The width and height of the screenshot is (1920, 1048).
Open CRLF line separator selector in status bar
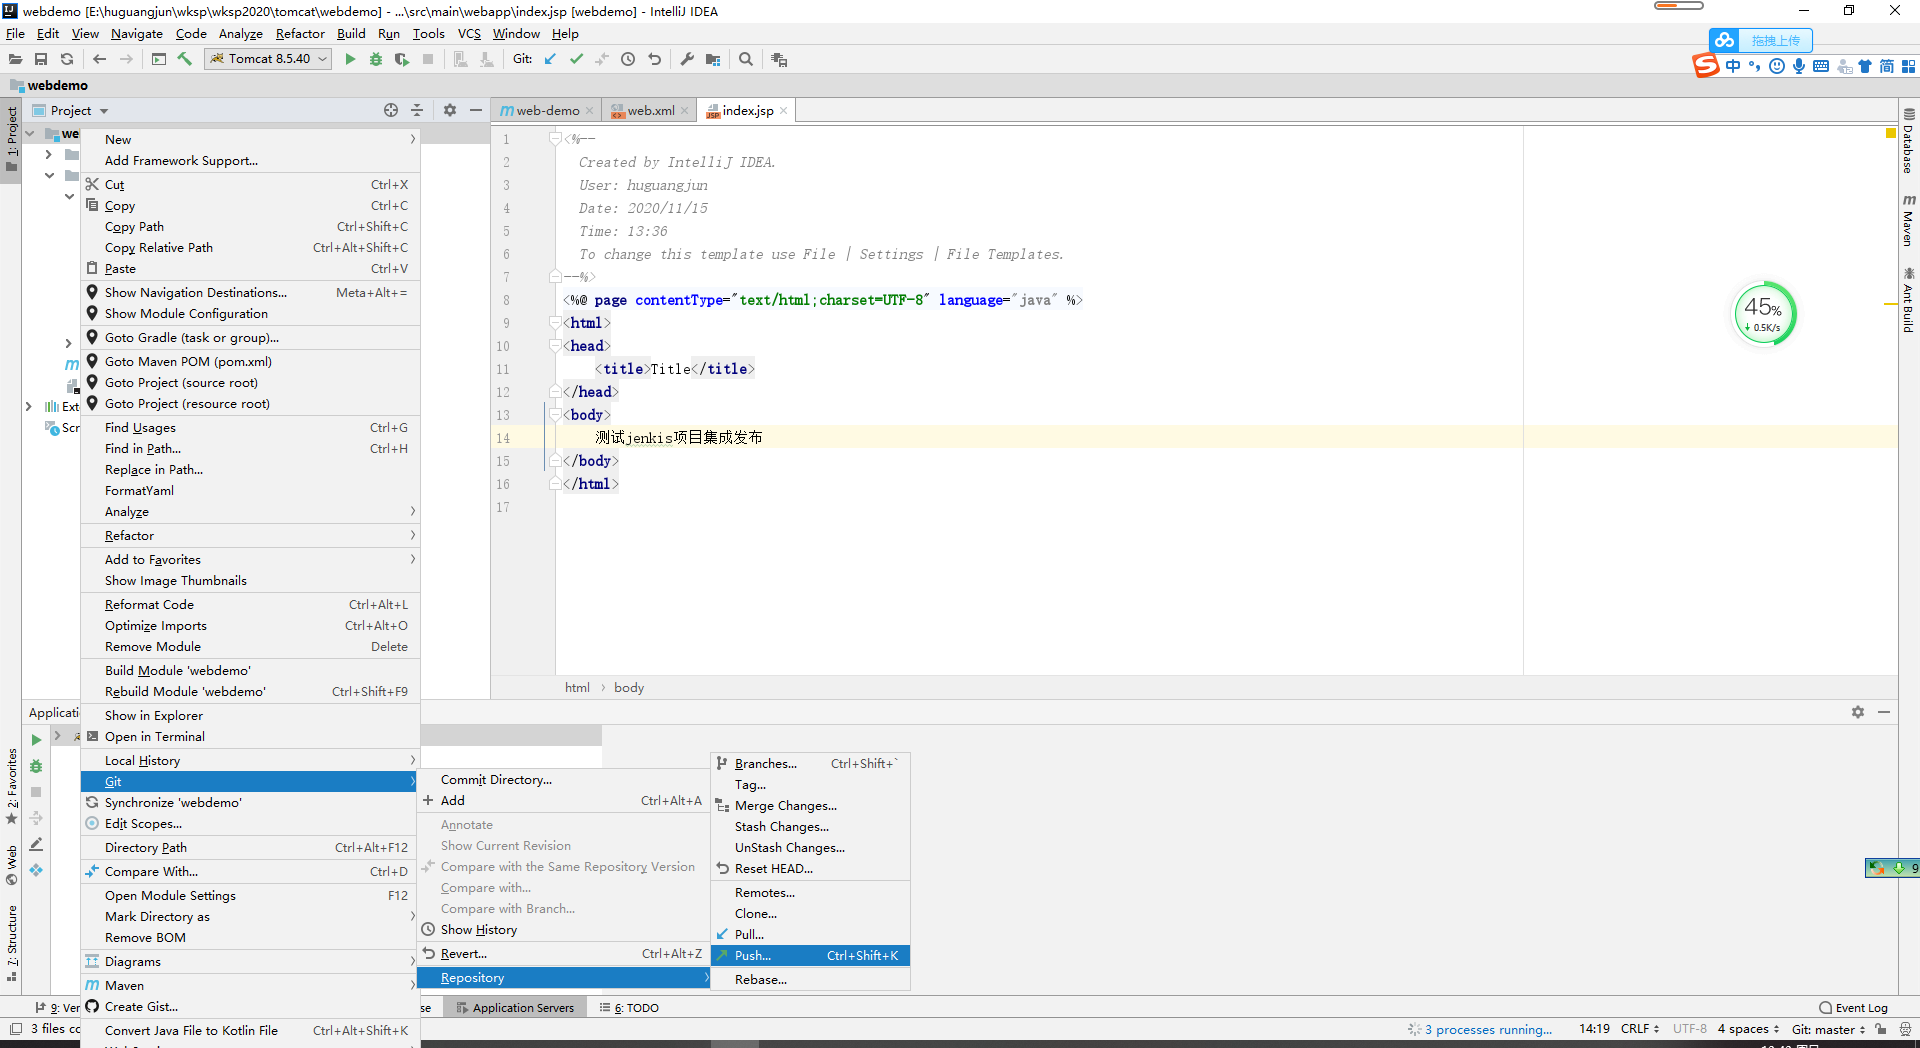(1640, 1029)
